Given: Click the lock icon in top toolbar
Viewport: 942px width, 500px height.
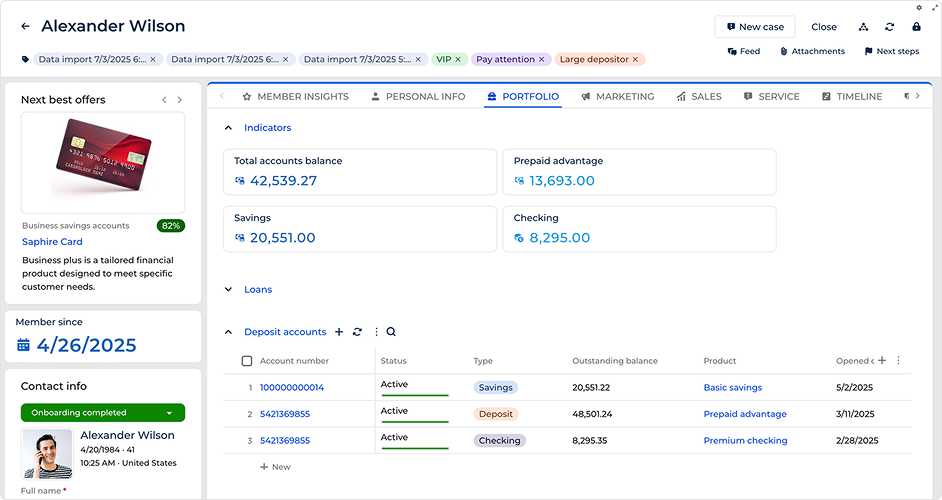Looking at the screenshot, I should pos(916,27).
